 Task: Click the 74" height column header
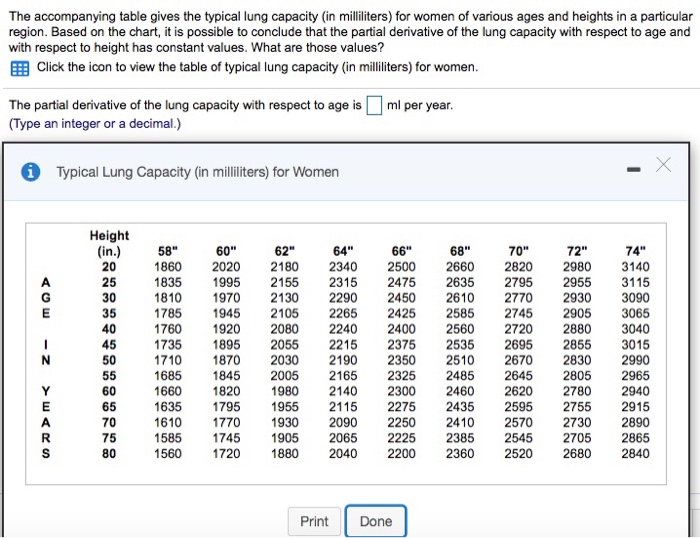635,251
